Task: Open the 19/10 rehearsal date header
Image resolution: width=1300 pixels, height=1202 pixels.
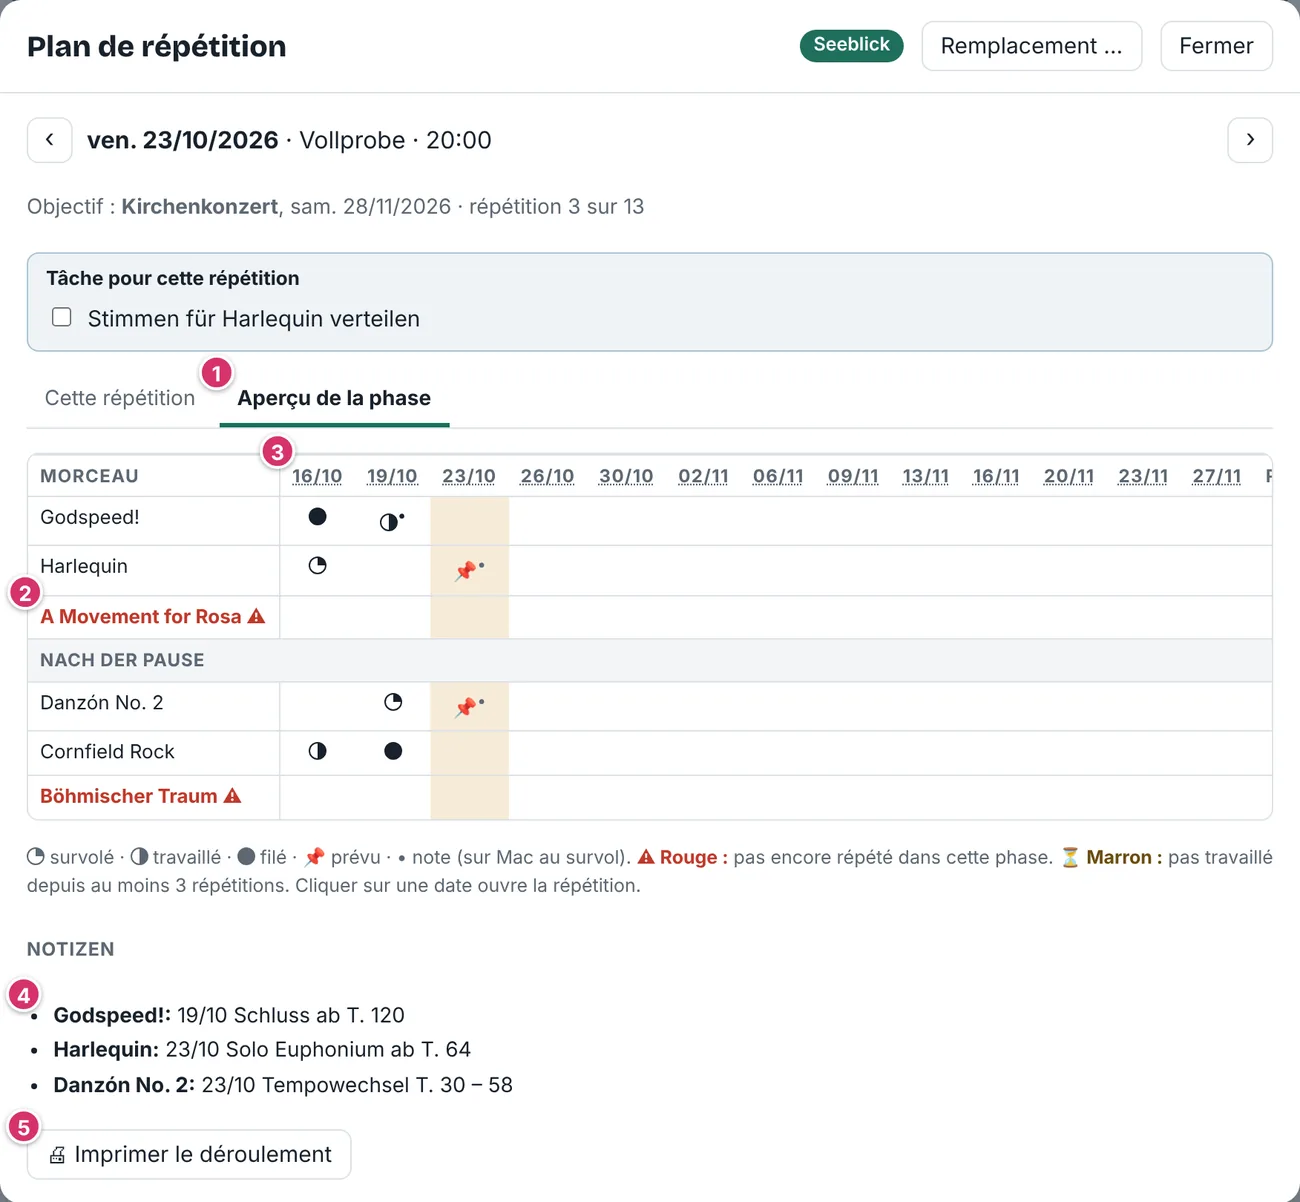Action: point(392,476)
